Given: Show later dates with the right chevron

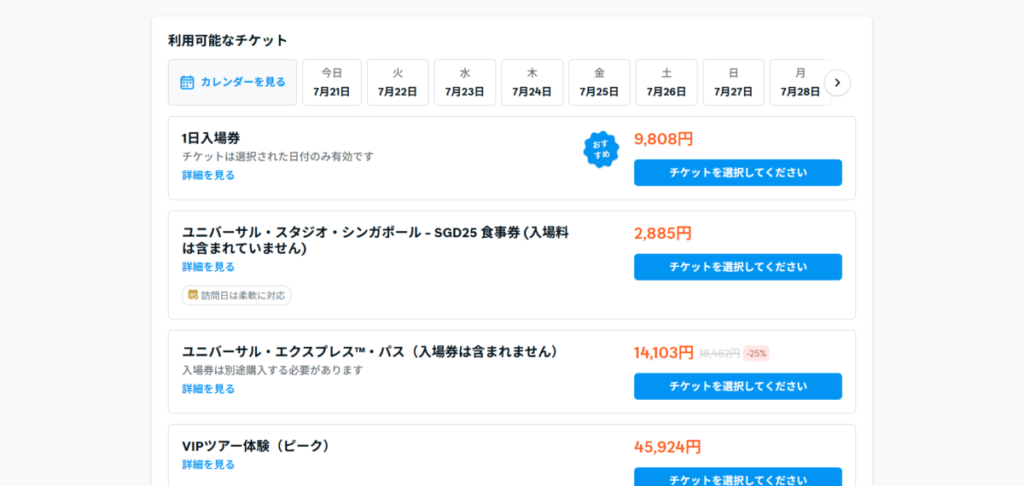Looking at the screenshot, I should [x=837, y=83].
